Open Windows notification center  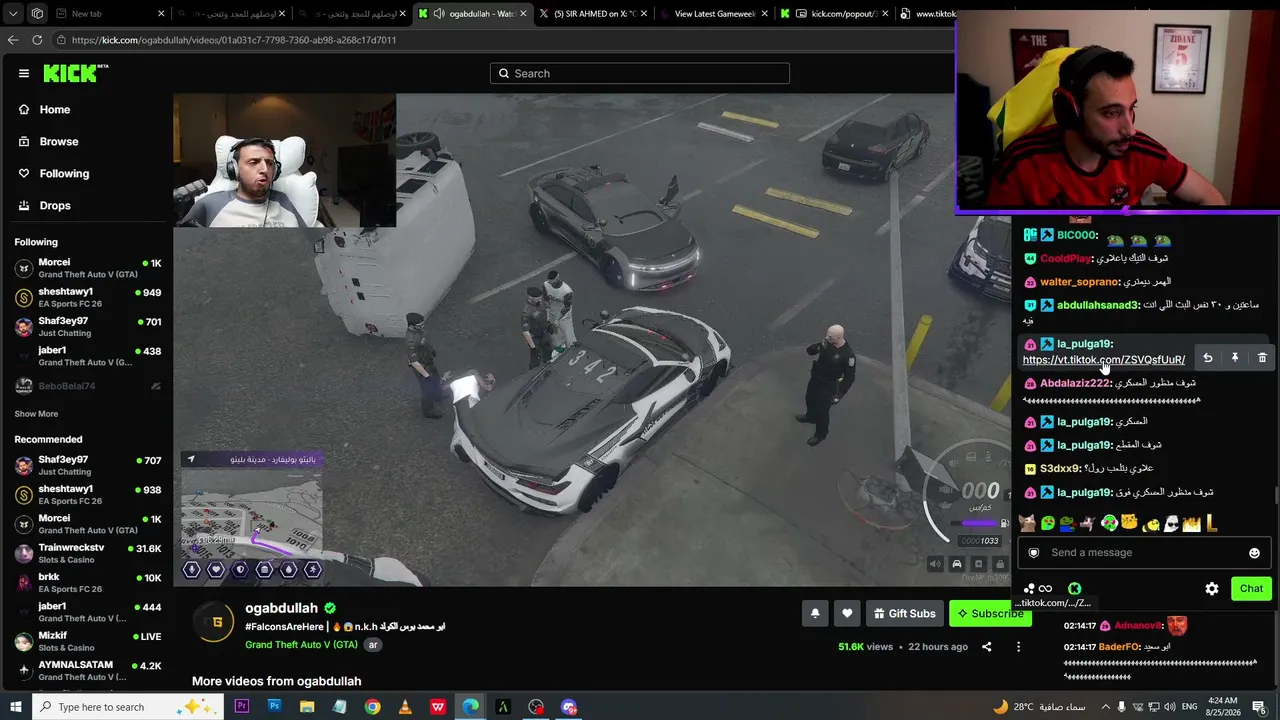click(1260, 707)
